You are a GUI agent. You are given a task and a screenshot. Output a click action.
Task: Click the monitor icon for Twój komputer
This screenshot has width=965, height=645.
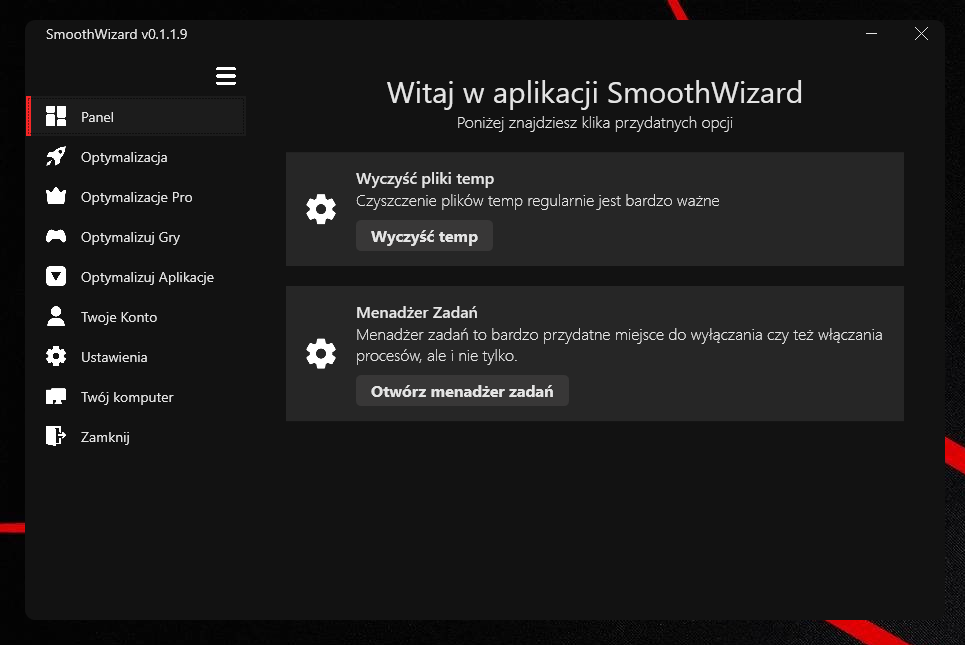pyautogui.click(x=56, y=396)
